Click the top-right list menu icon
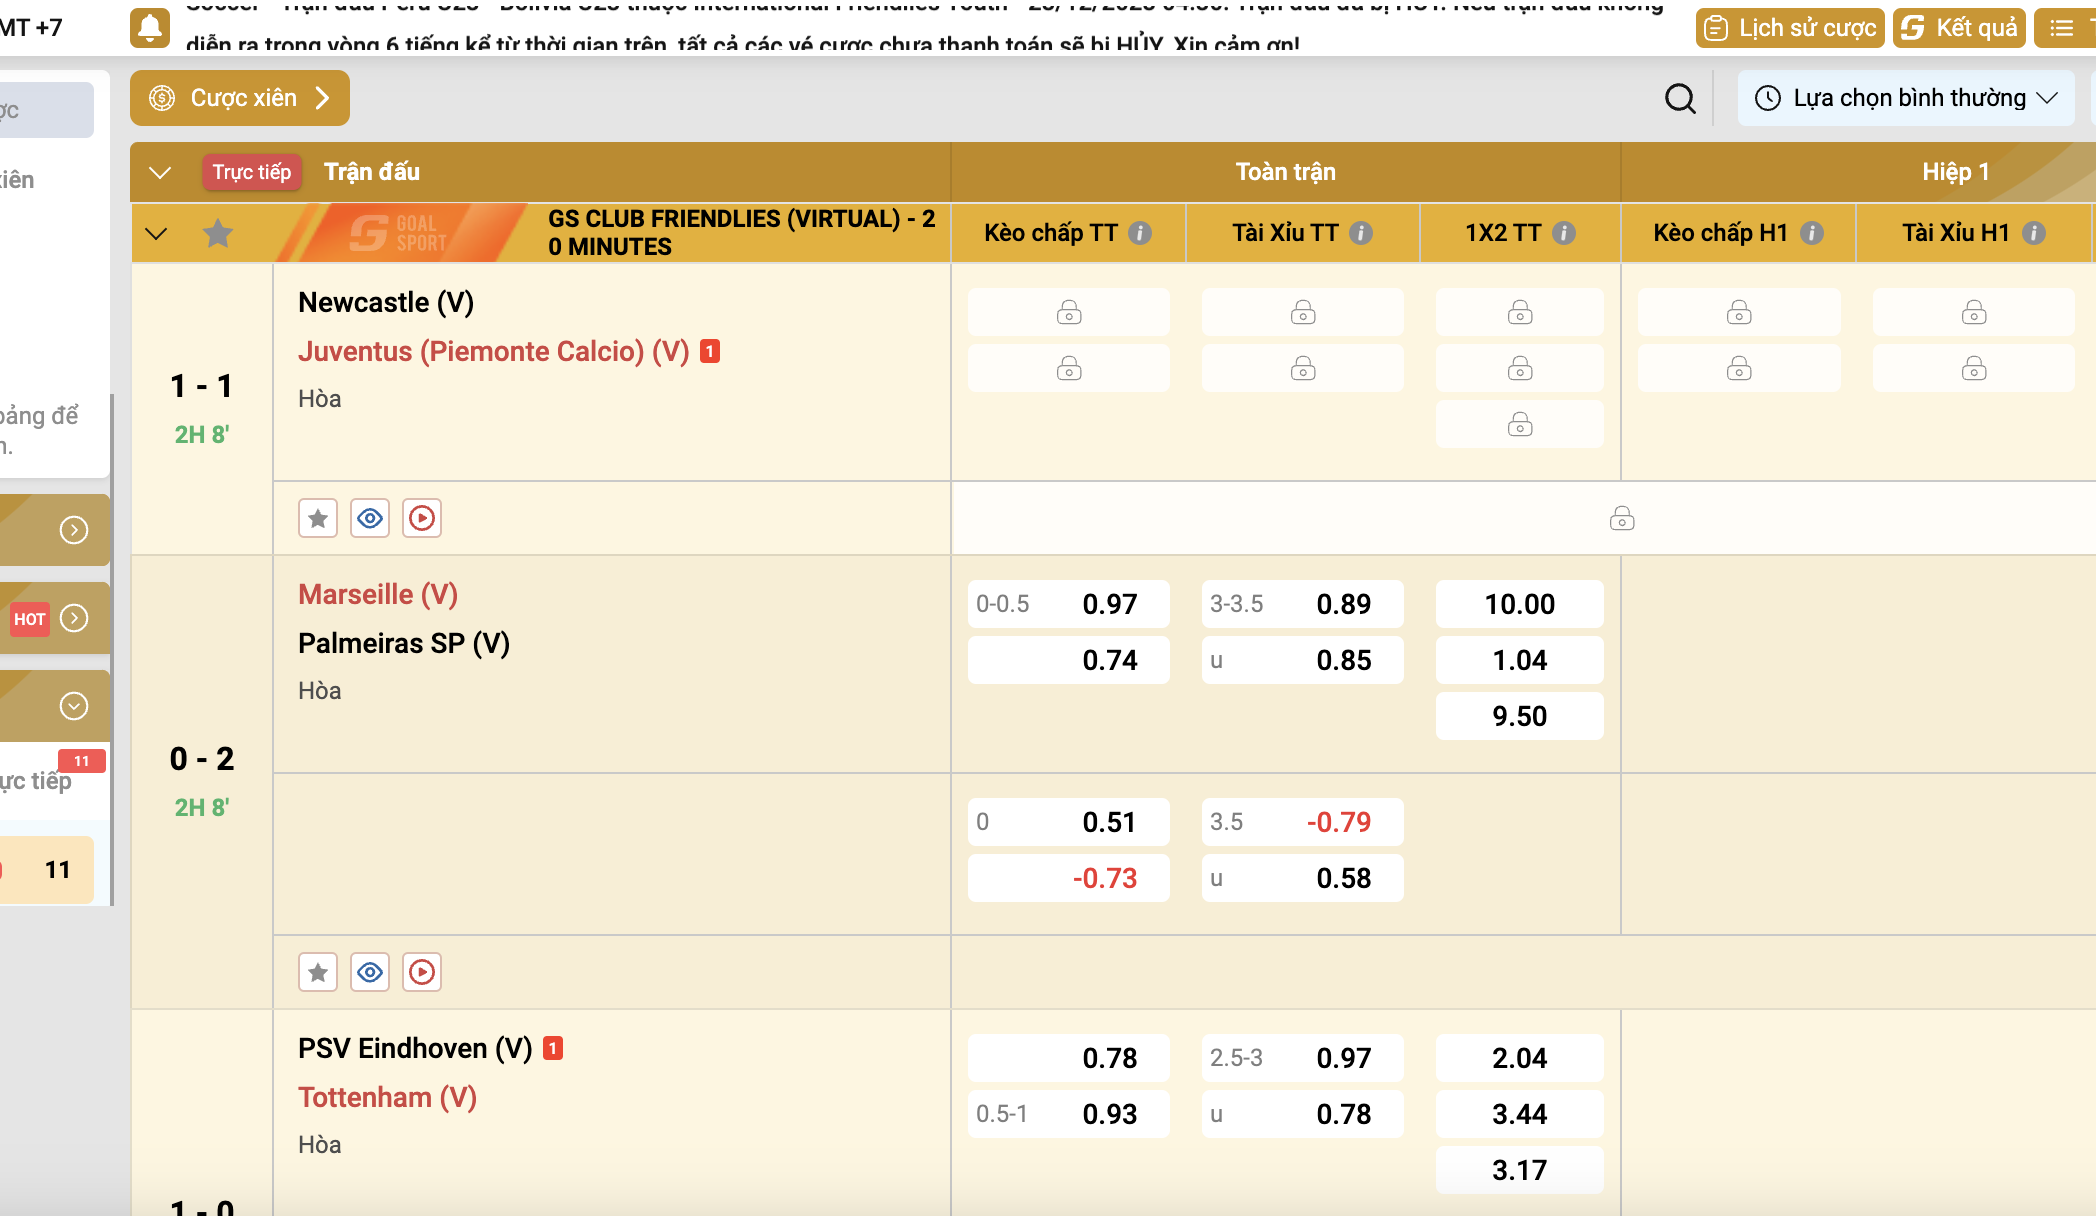The width and height of the screenshot is (2096, 1216). 2062,28
